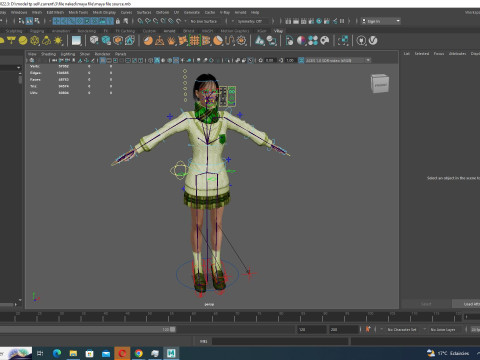Toggle select by component type mode icon
The image size is (480, 360).
pos(37,21)
